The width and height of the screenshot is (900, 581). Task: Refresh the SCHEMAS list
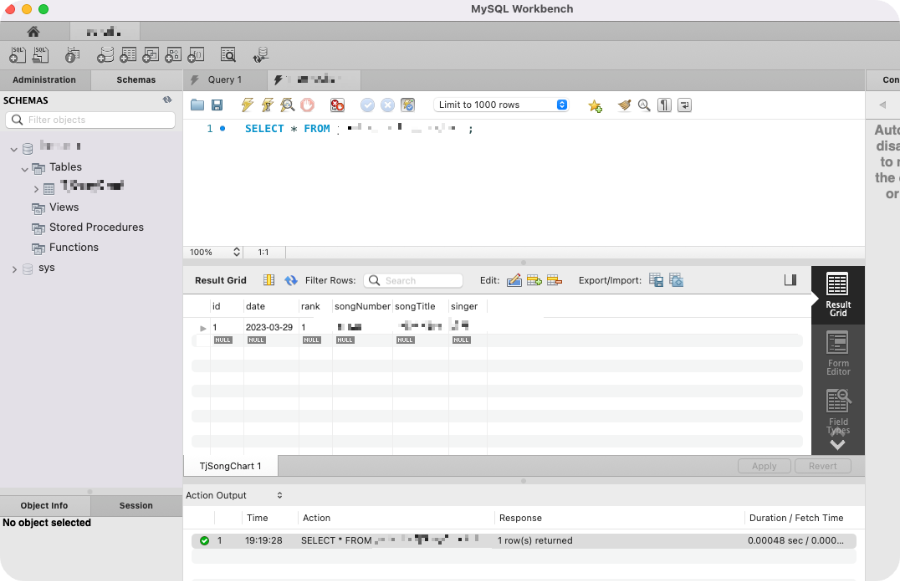[167, 100]
